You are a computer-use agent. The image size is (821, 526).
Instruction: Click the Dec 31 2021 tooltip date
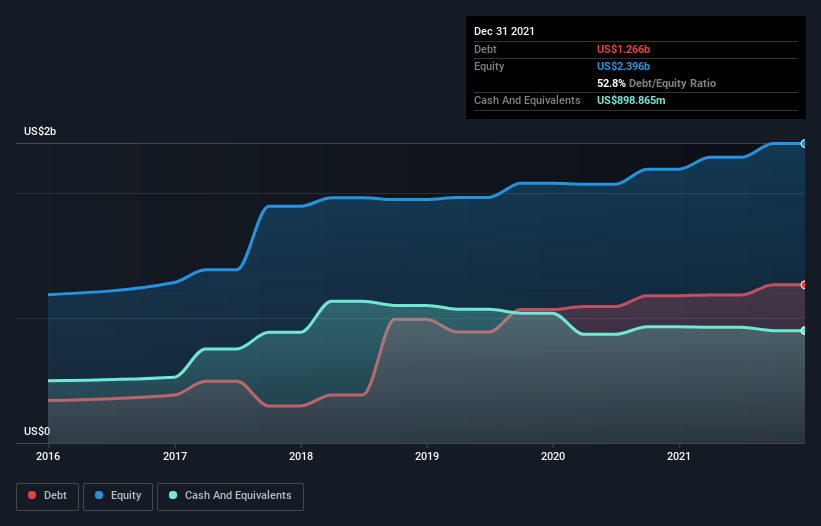(504, 31)
